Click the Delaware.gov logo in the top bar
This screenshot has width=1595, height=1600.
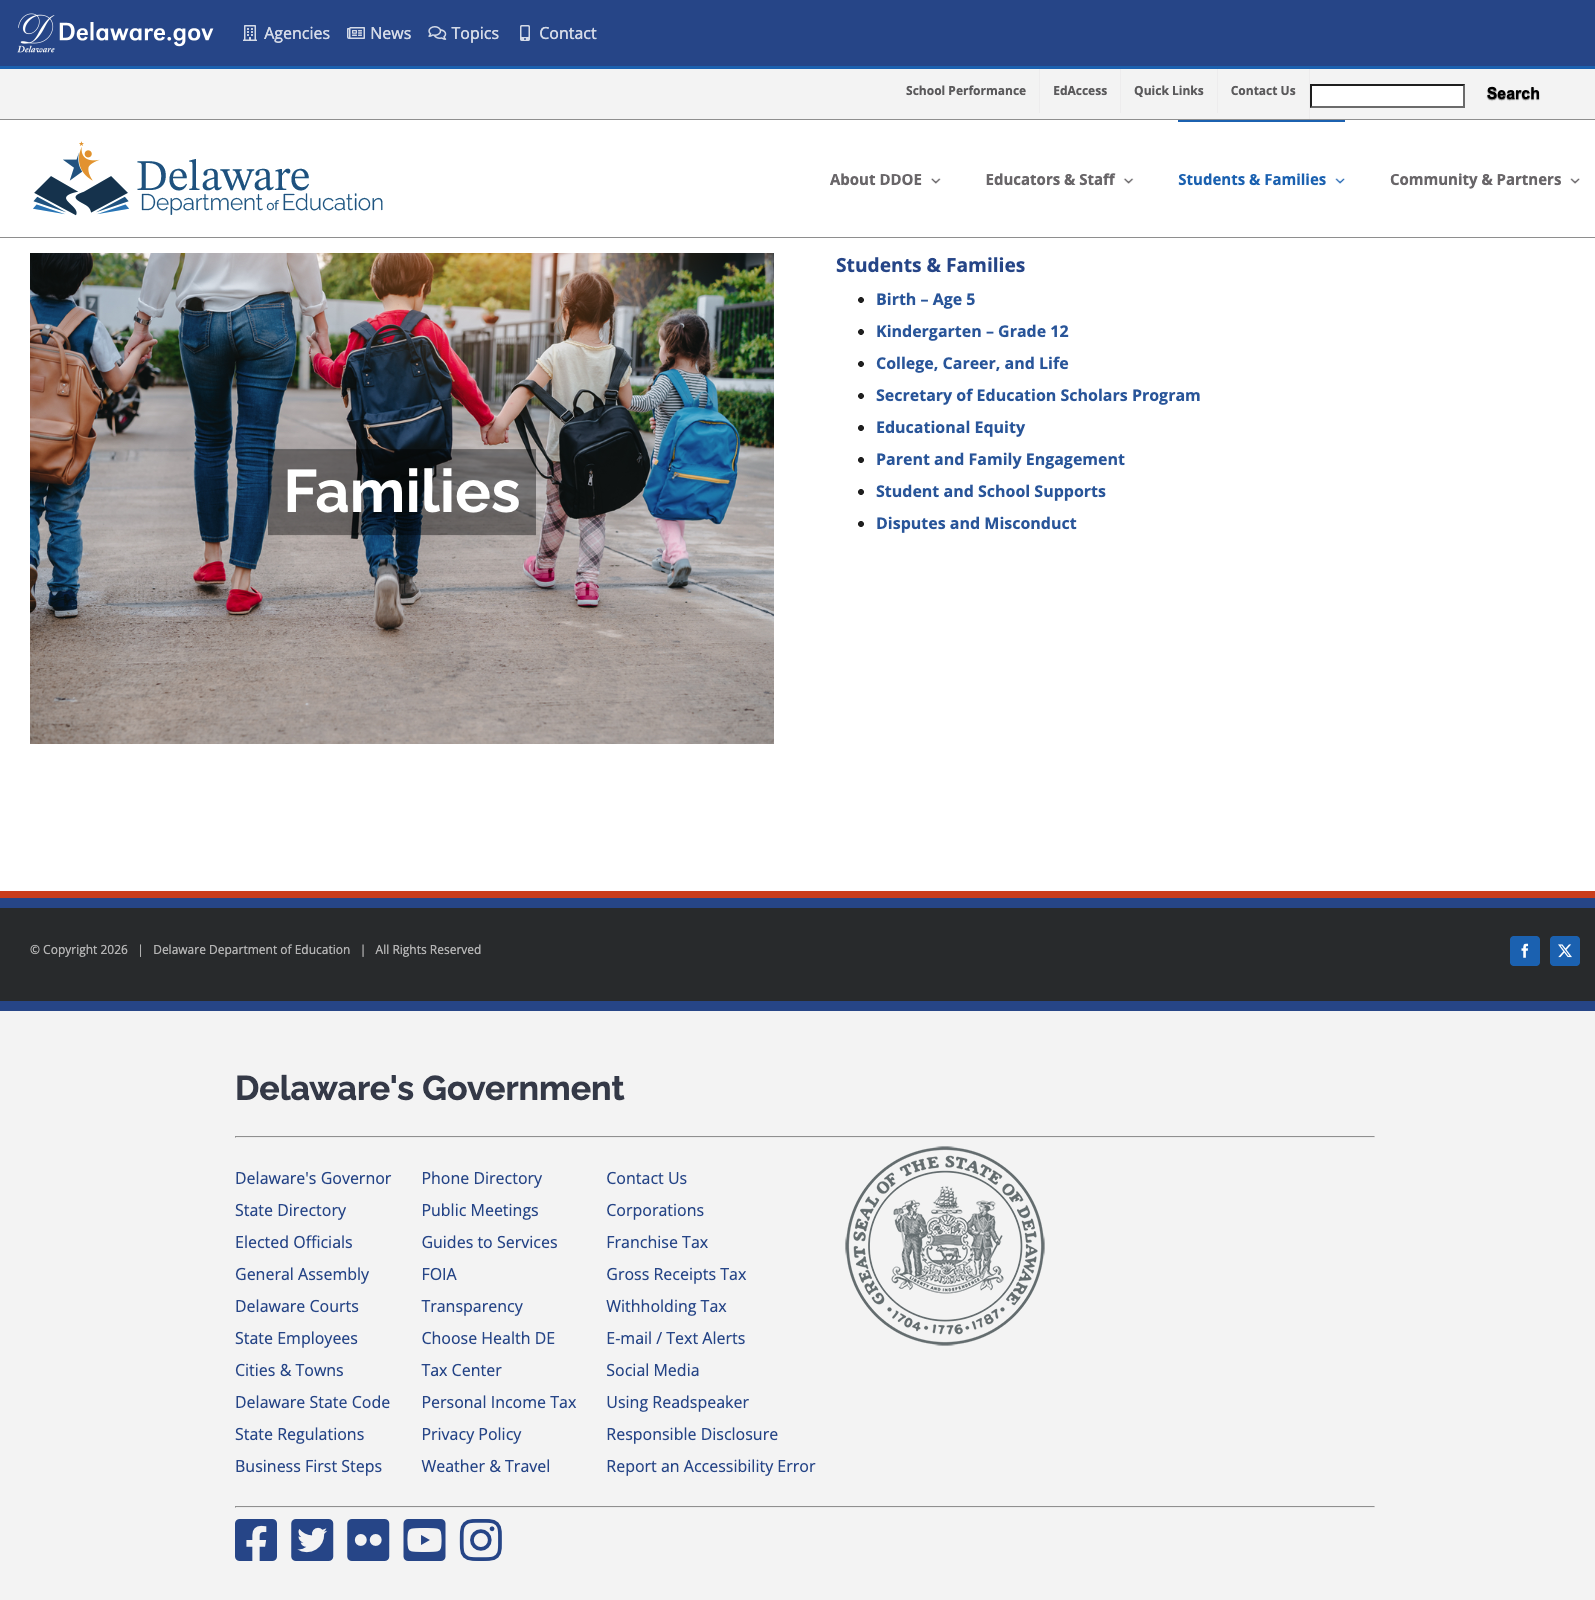(x=116, y=33)
